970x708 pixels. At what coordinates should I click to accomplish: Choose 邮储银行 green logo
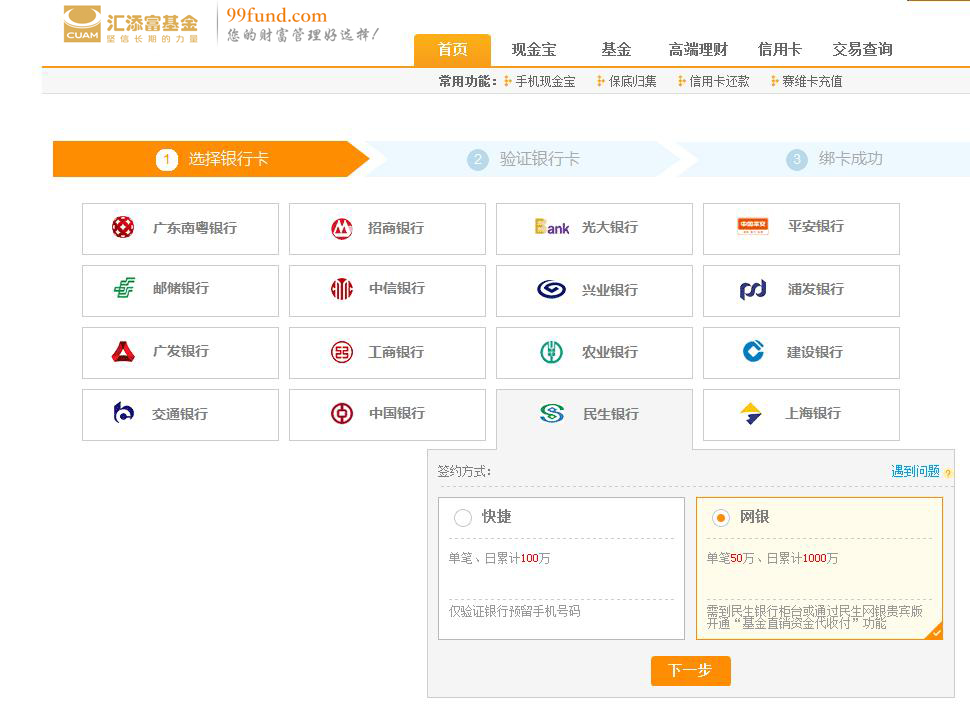coord(124,288)
